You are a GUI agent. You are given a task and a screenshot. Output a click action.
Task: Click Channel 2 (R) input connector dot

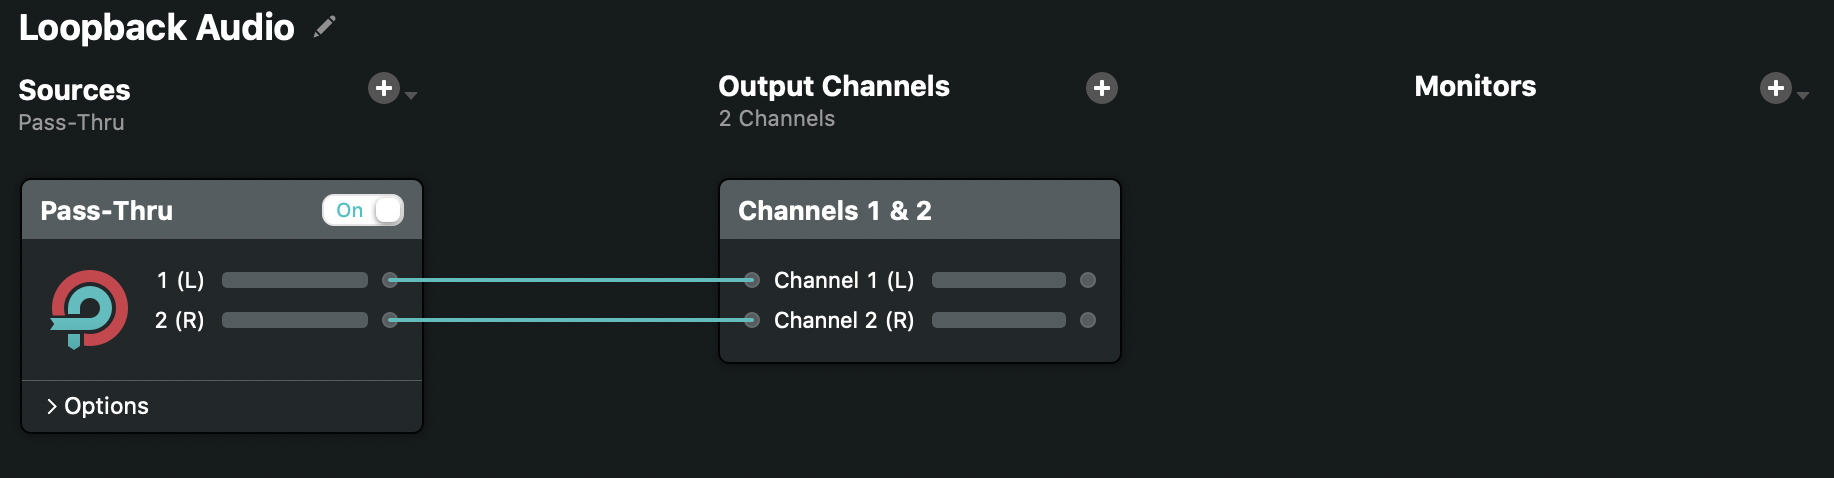(x=752, y=320)
